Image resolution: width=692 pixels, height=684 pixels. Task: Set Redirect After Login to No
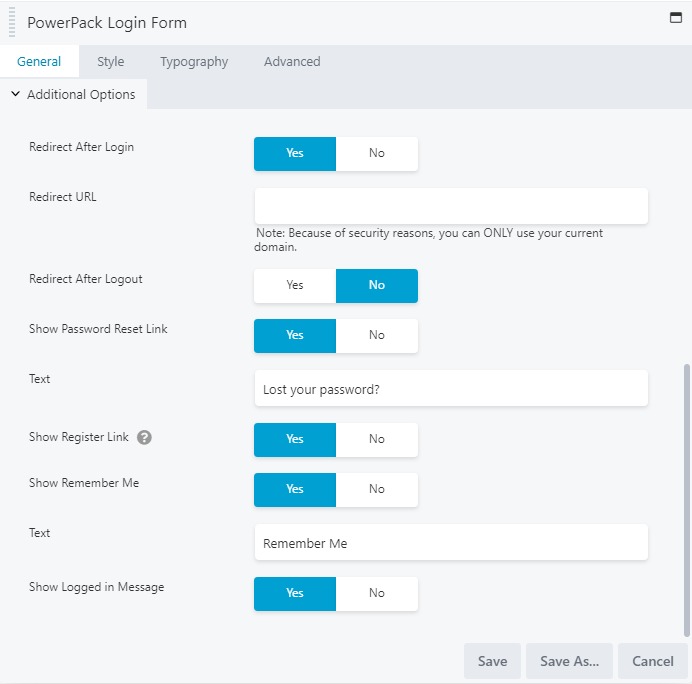pos(377,154)
